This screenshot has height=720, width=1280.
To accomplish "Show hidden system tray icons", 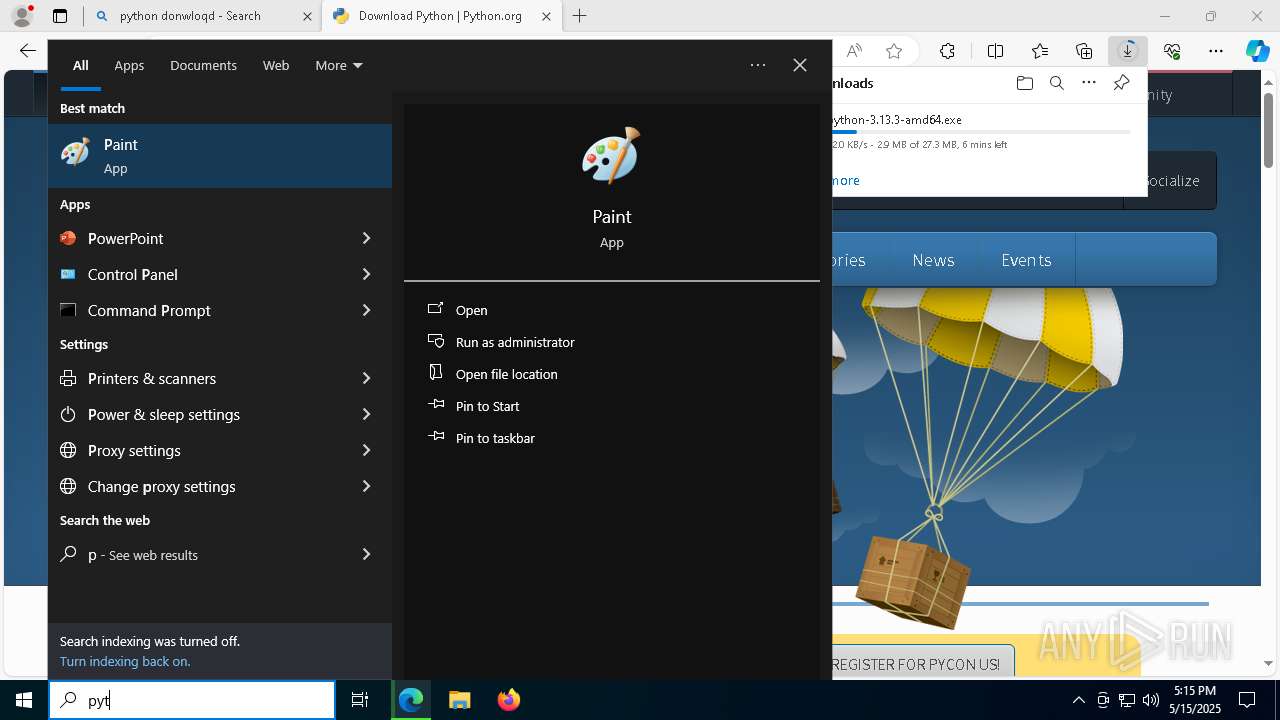I will (1078, 700).
